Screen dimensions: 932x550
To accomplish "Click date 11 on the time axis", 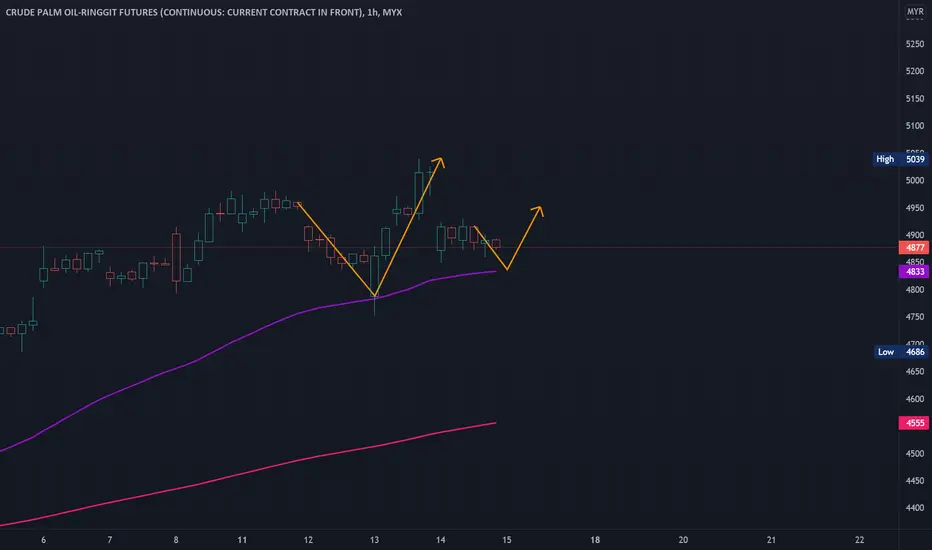I will click(x=242, y=540).
